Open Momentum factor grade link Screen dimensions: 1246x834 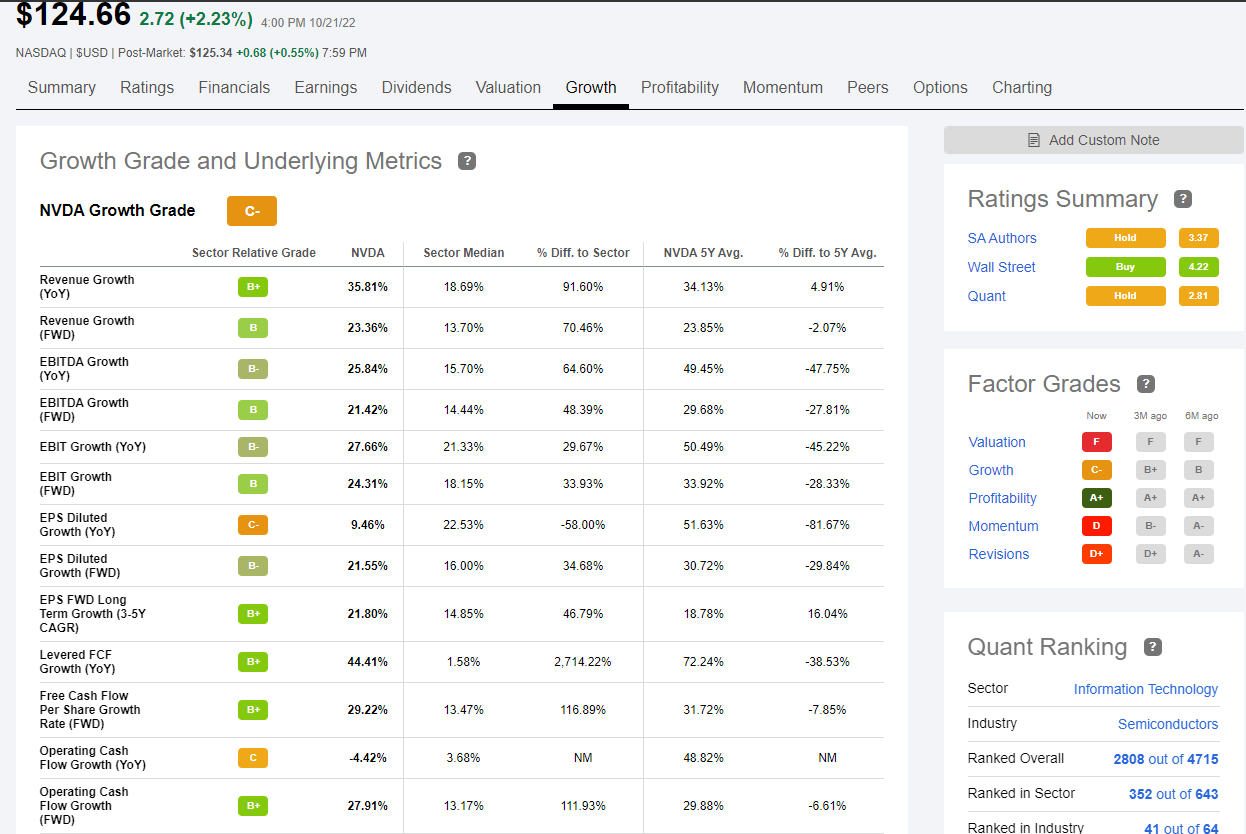pos(1004,526)
